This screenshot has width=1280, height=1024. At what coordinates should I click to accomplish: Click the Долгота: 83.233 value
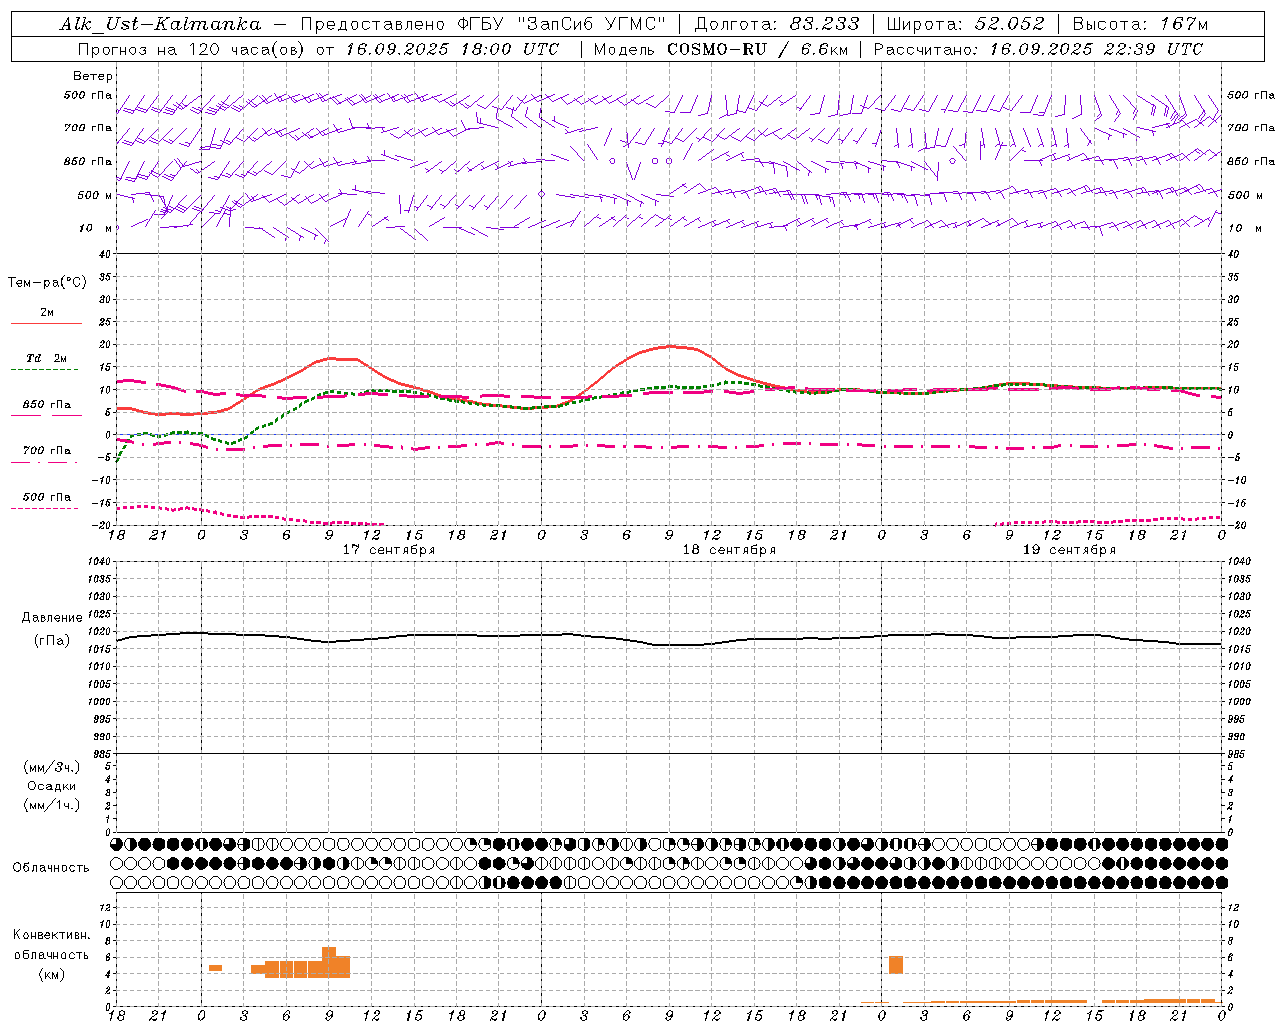coord(777,24)
